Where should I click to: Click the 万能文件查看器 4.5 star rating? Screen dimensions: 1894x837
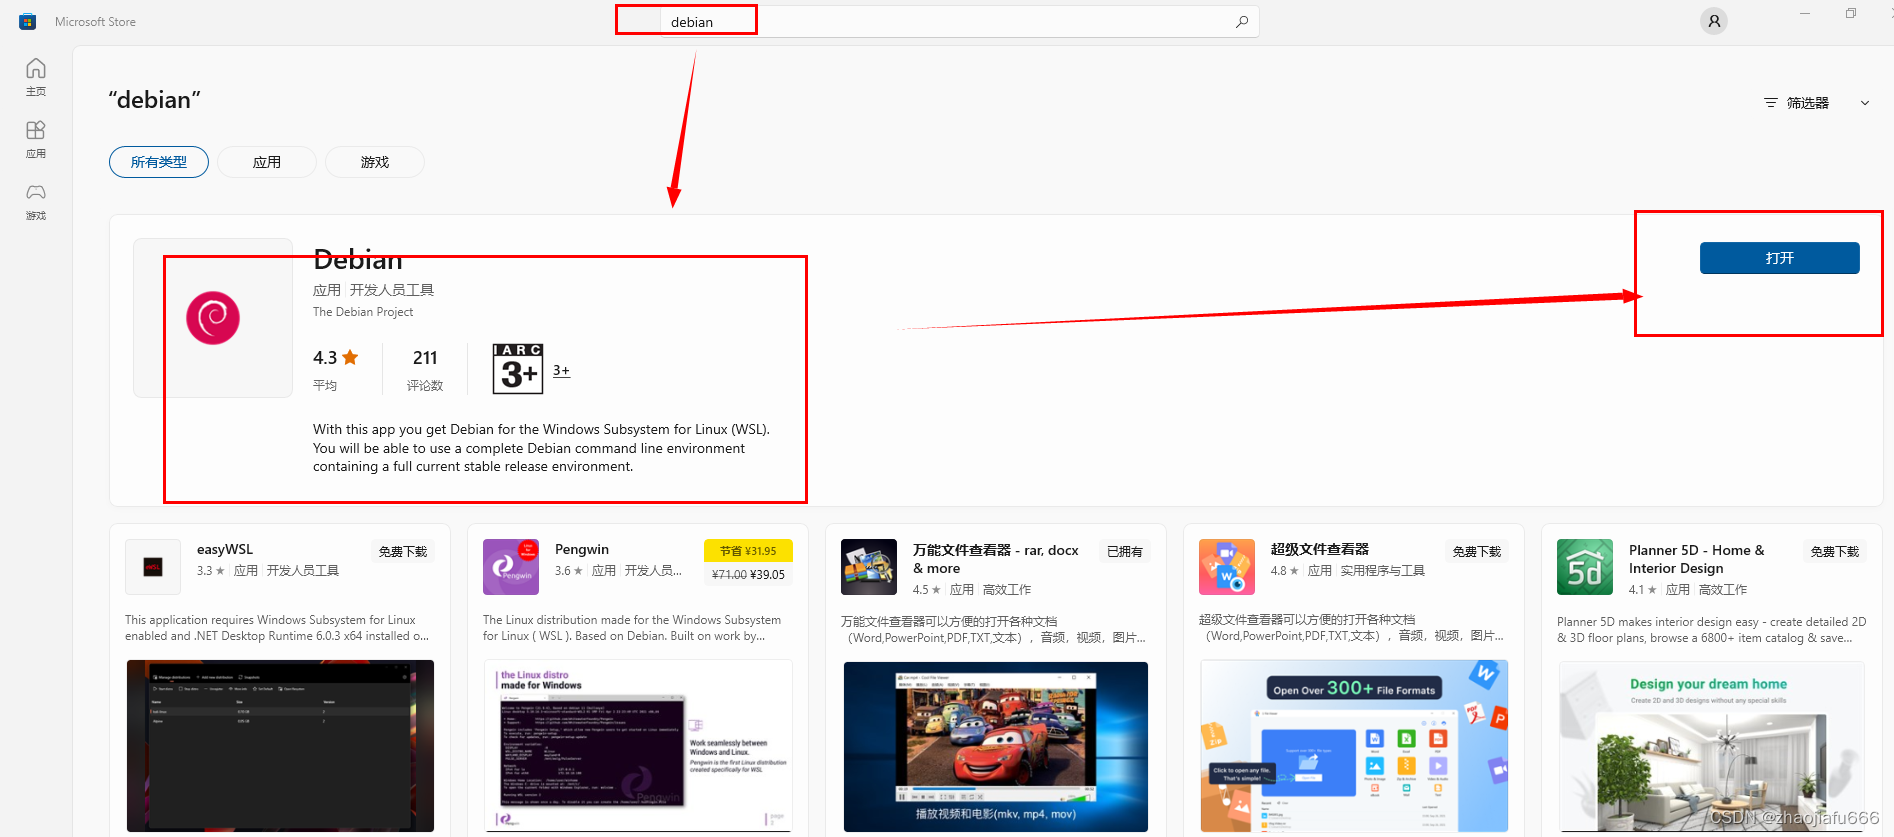[x=927, y=590]
